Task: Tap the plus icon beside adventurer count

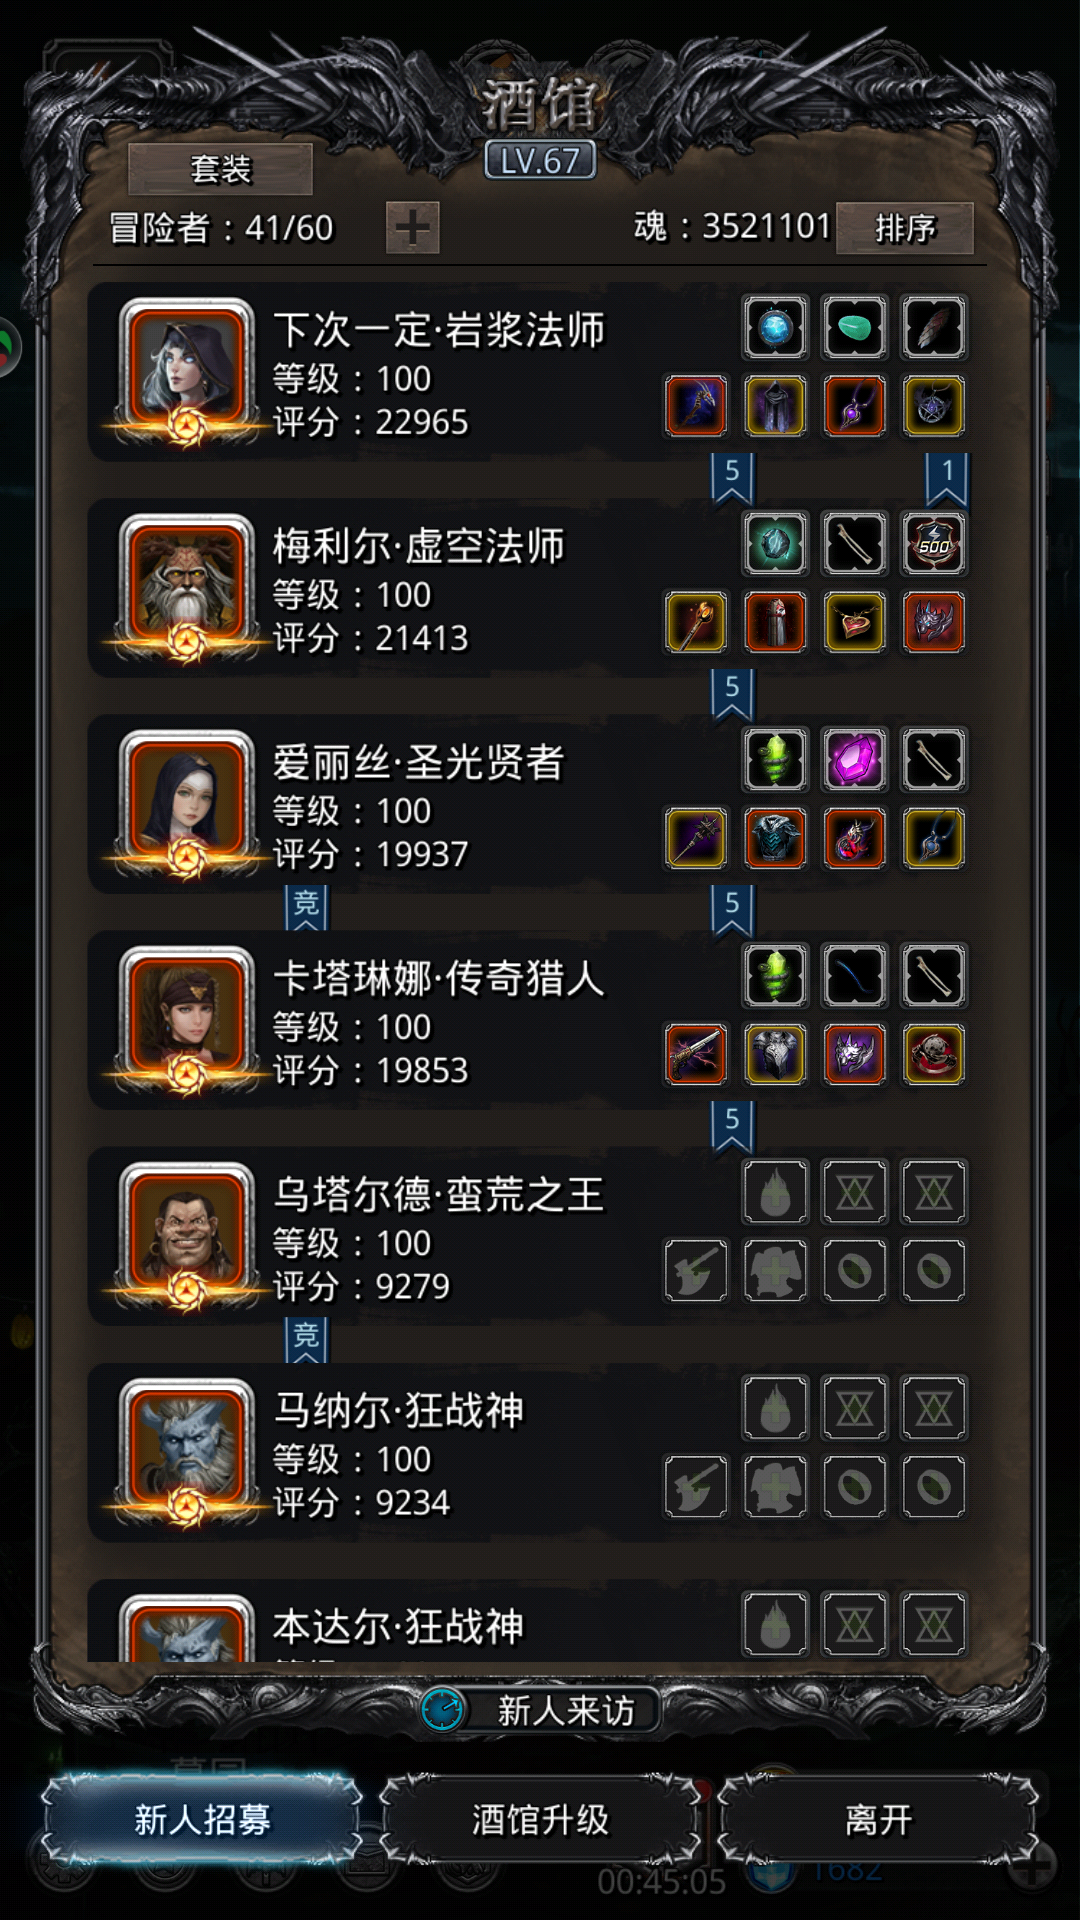Action: point(413,228)
